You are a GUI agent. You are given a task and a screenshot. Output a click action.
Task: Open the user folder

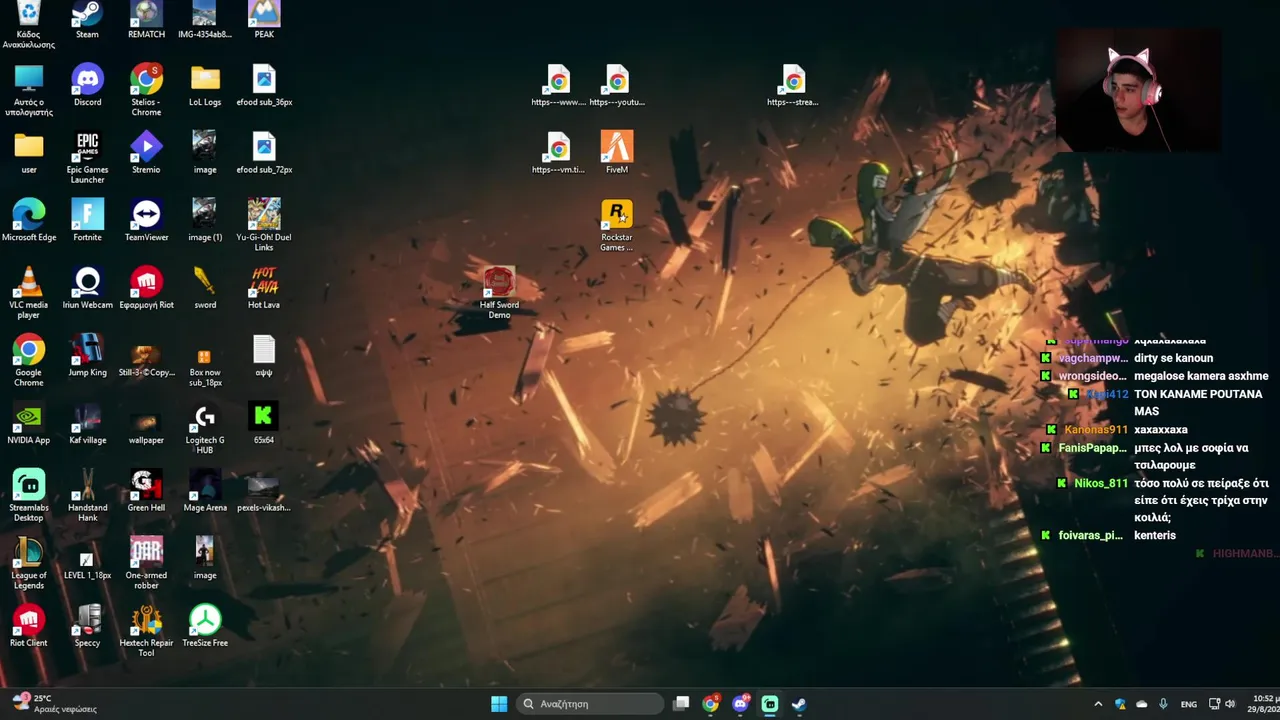[x=29, y=152]
